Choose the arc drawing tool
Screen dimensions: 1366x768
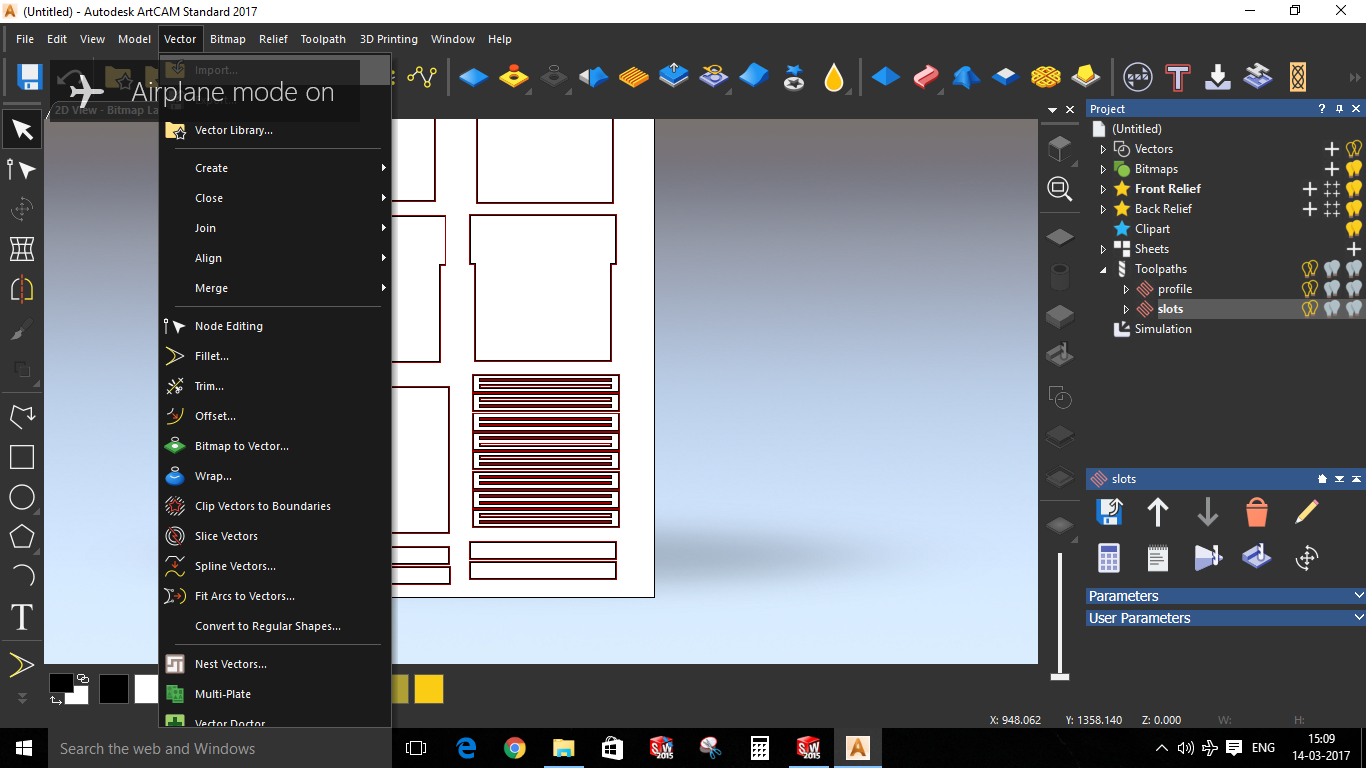(x=22, y=575)
